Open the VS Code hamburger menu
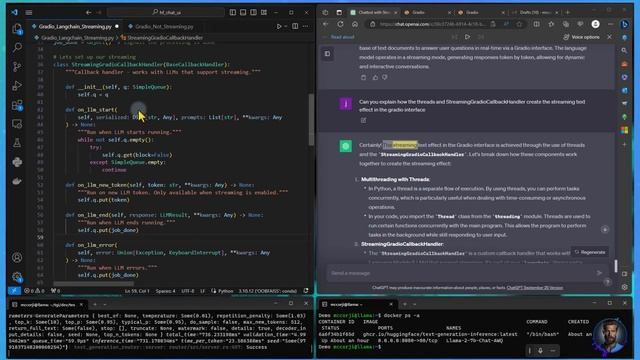This screenshot has height=360, width=640. [x=29, y=12]
